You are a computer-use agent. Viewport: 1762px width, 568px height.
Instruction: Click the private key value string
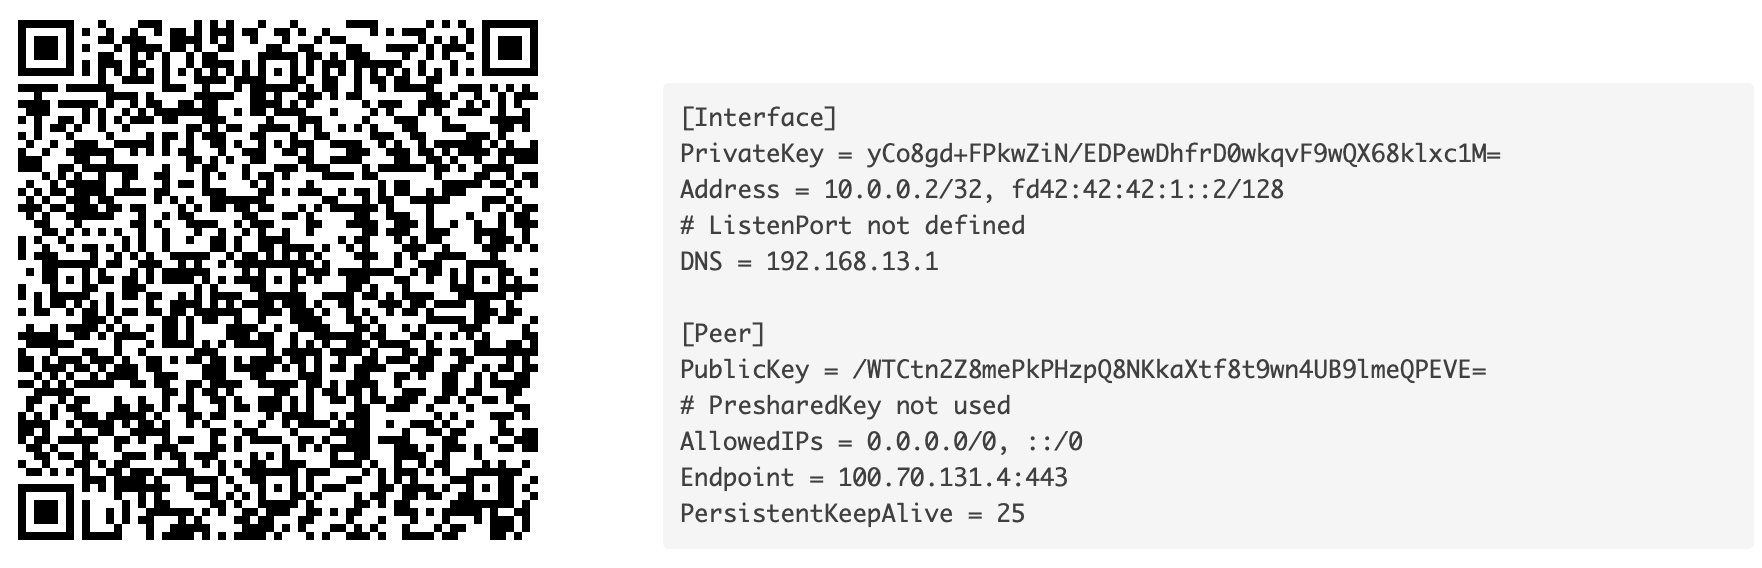click(x=1183, y=154)
